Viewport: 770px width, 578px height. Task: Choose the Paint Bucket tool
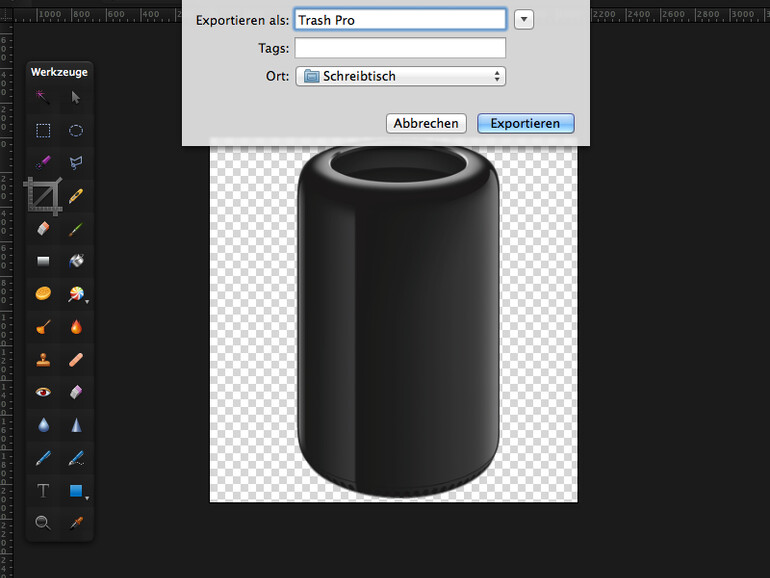76,261
